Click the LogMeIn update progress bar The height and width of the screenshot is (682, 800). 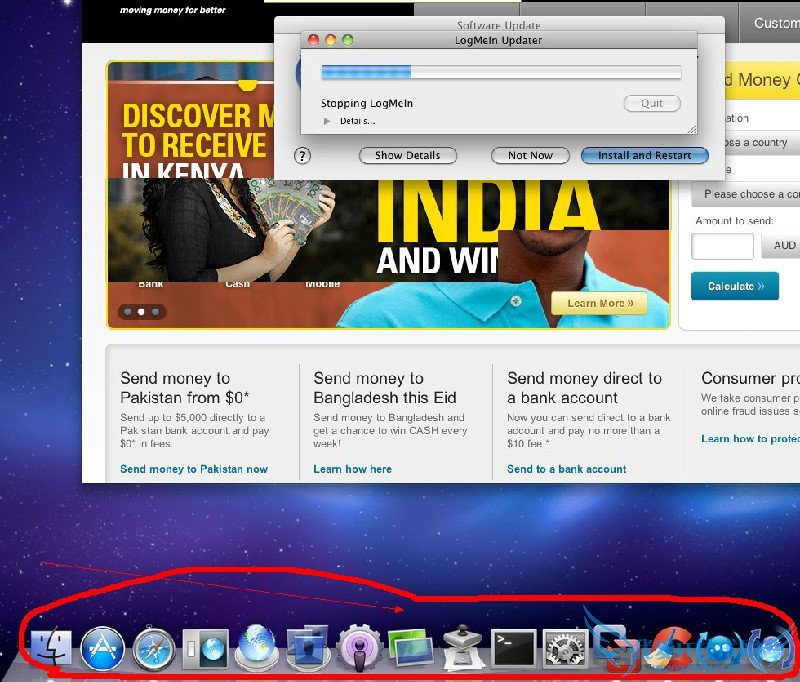500,72
